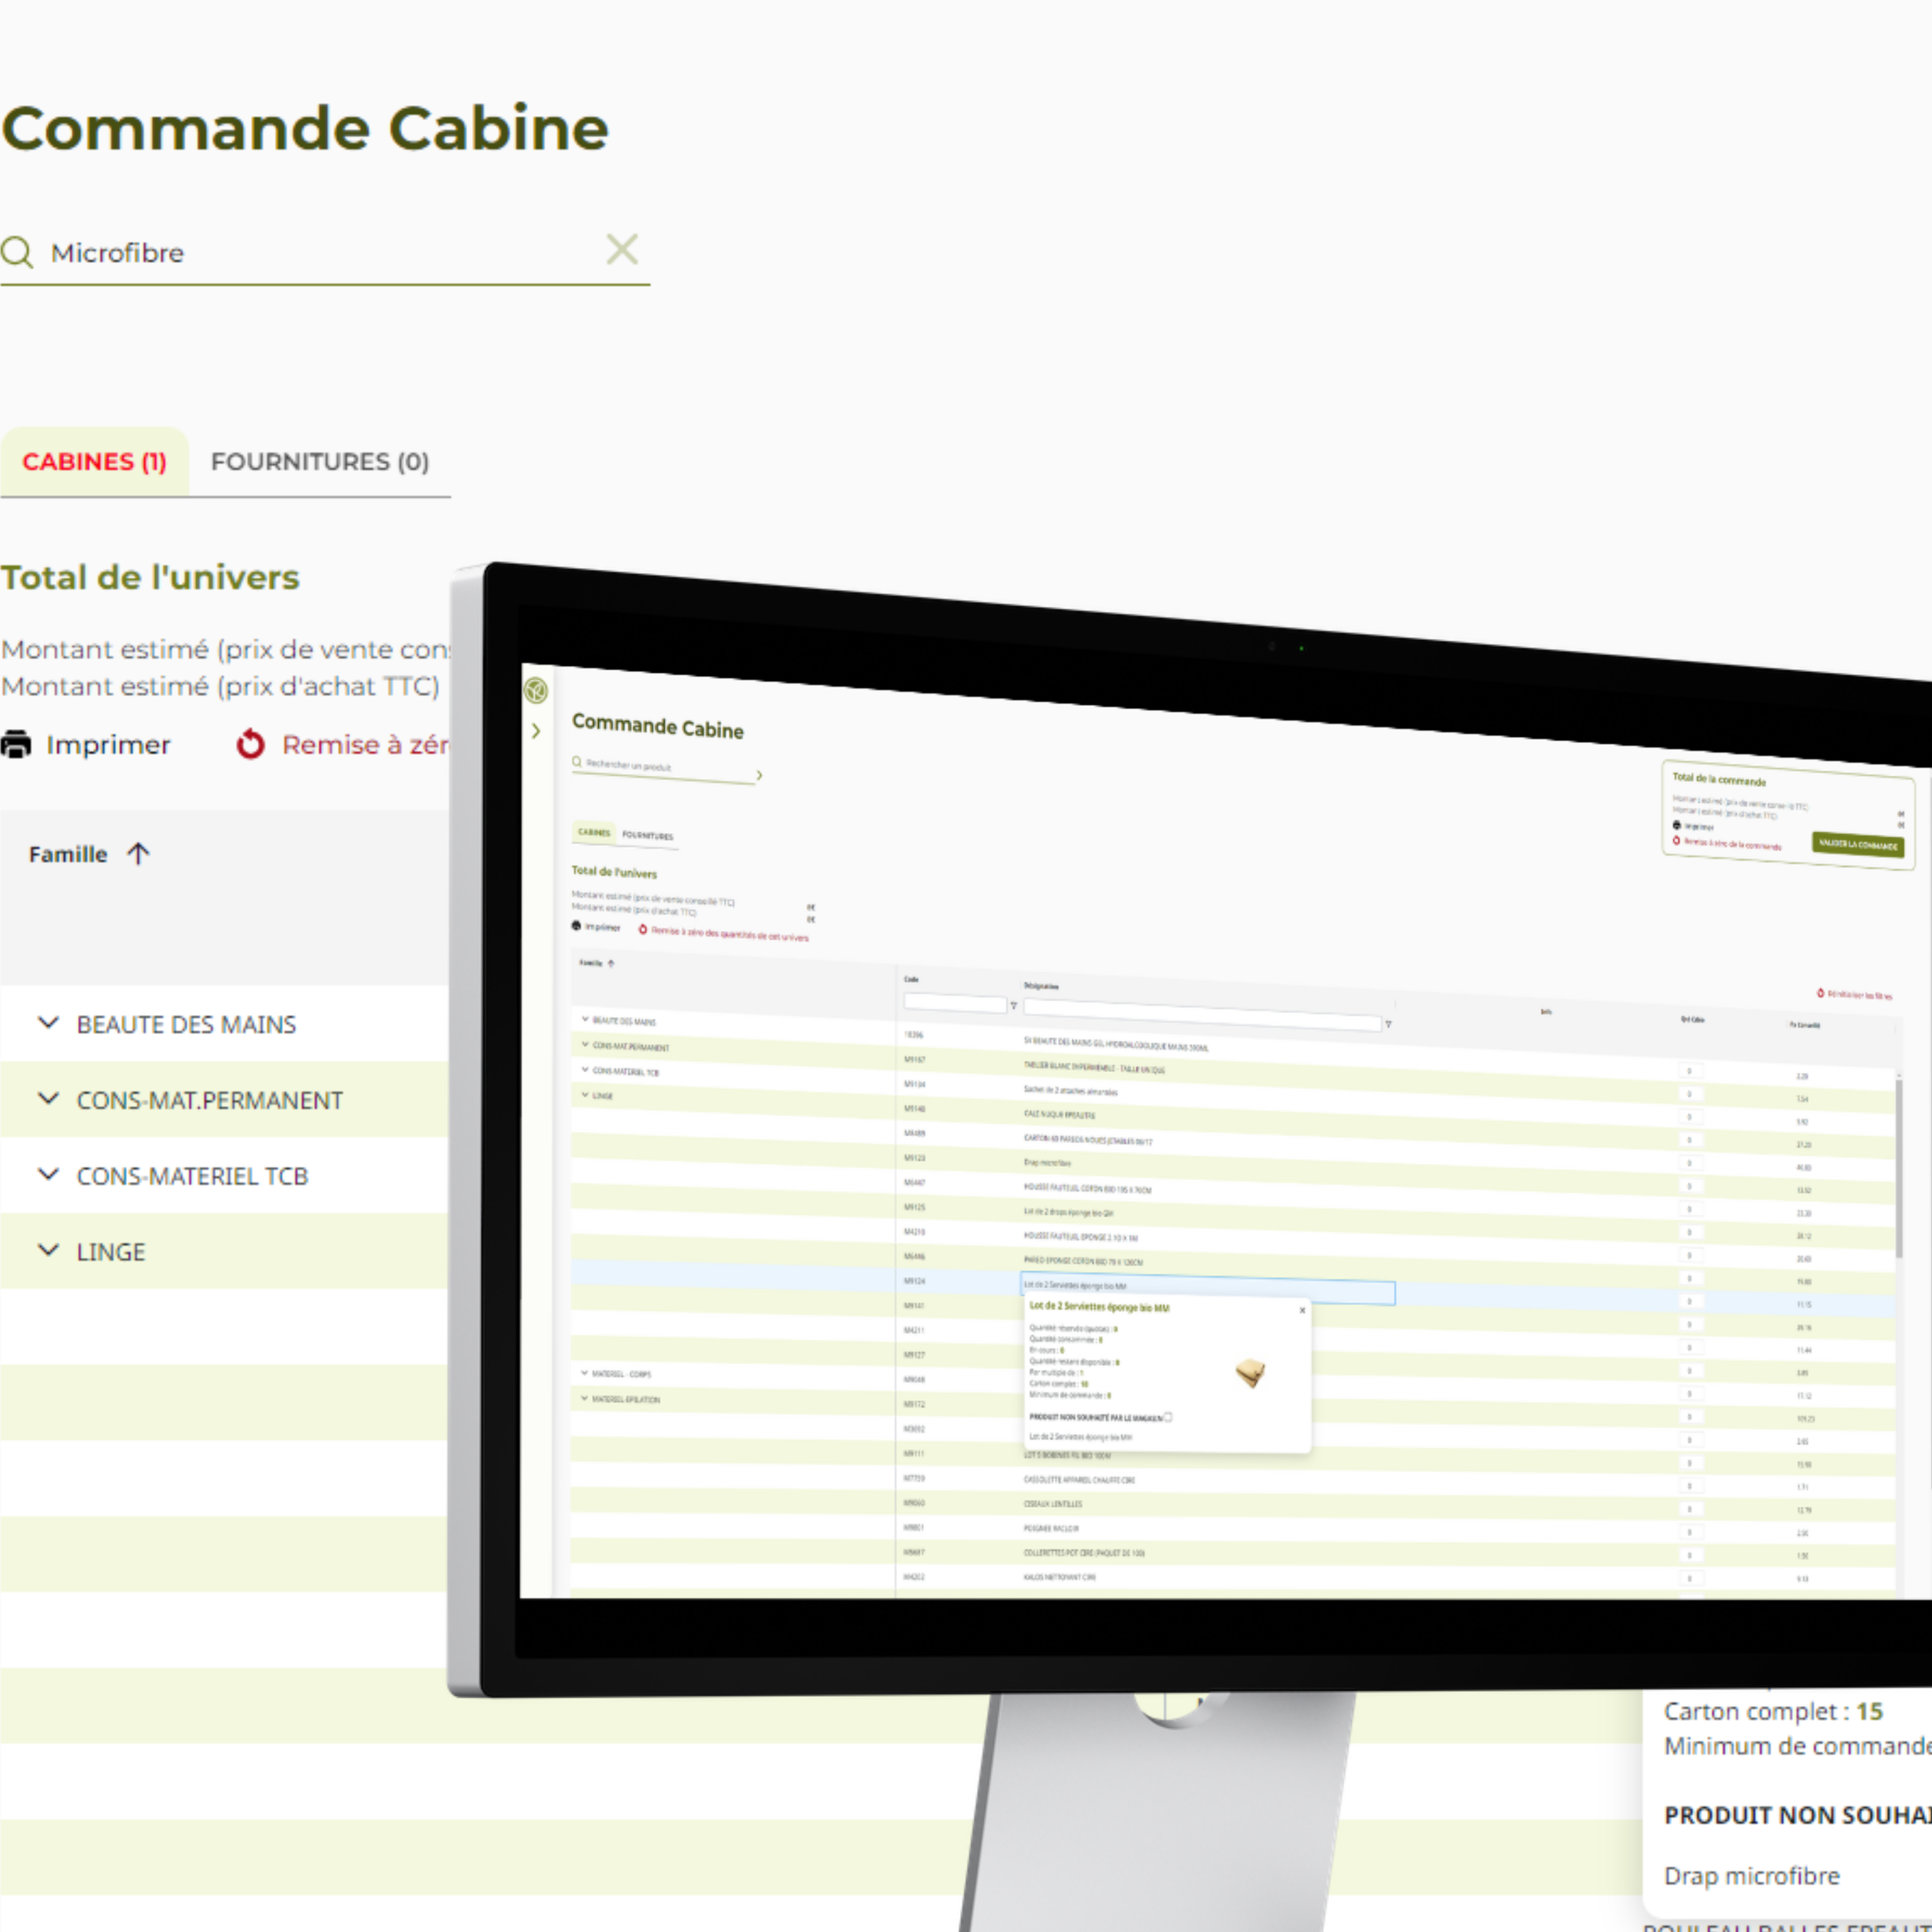The image size is (1932, 1932).
Task: Expand the sidebar chevron on the monitor screen
Action: 536,731
